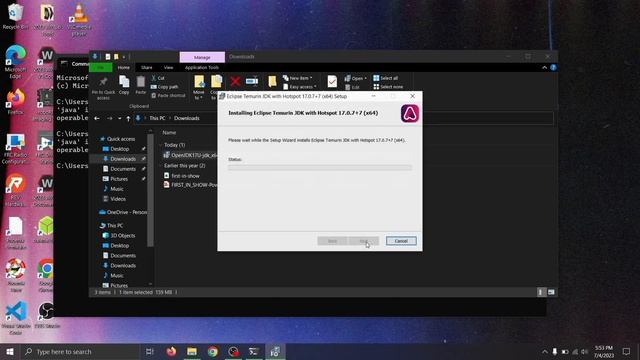Click Select all in the ribbon
Screen dimensions: 640x360
(x=385, y=78)
